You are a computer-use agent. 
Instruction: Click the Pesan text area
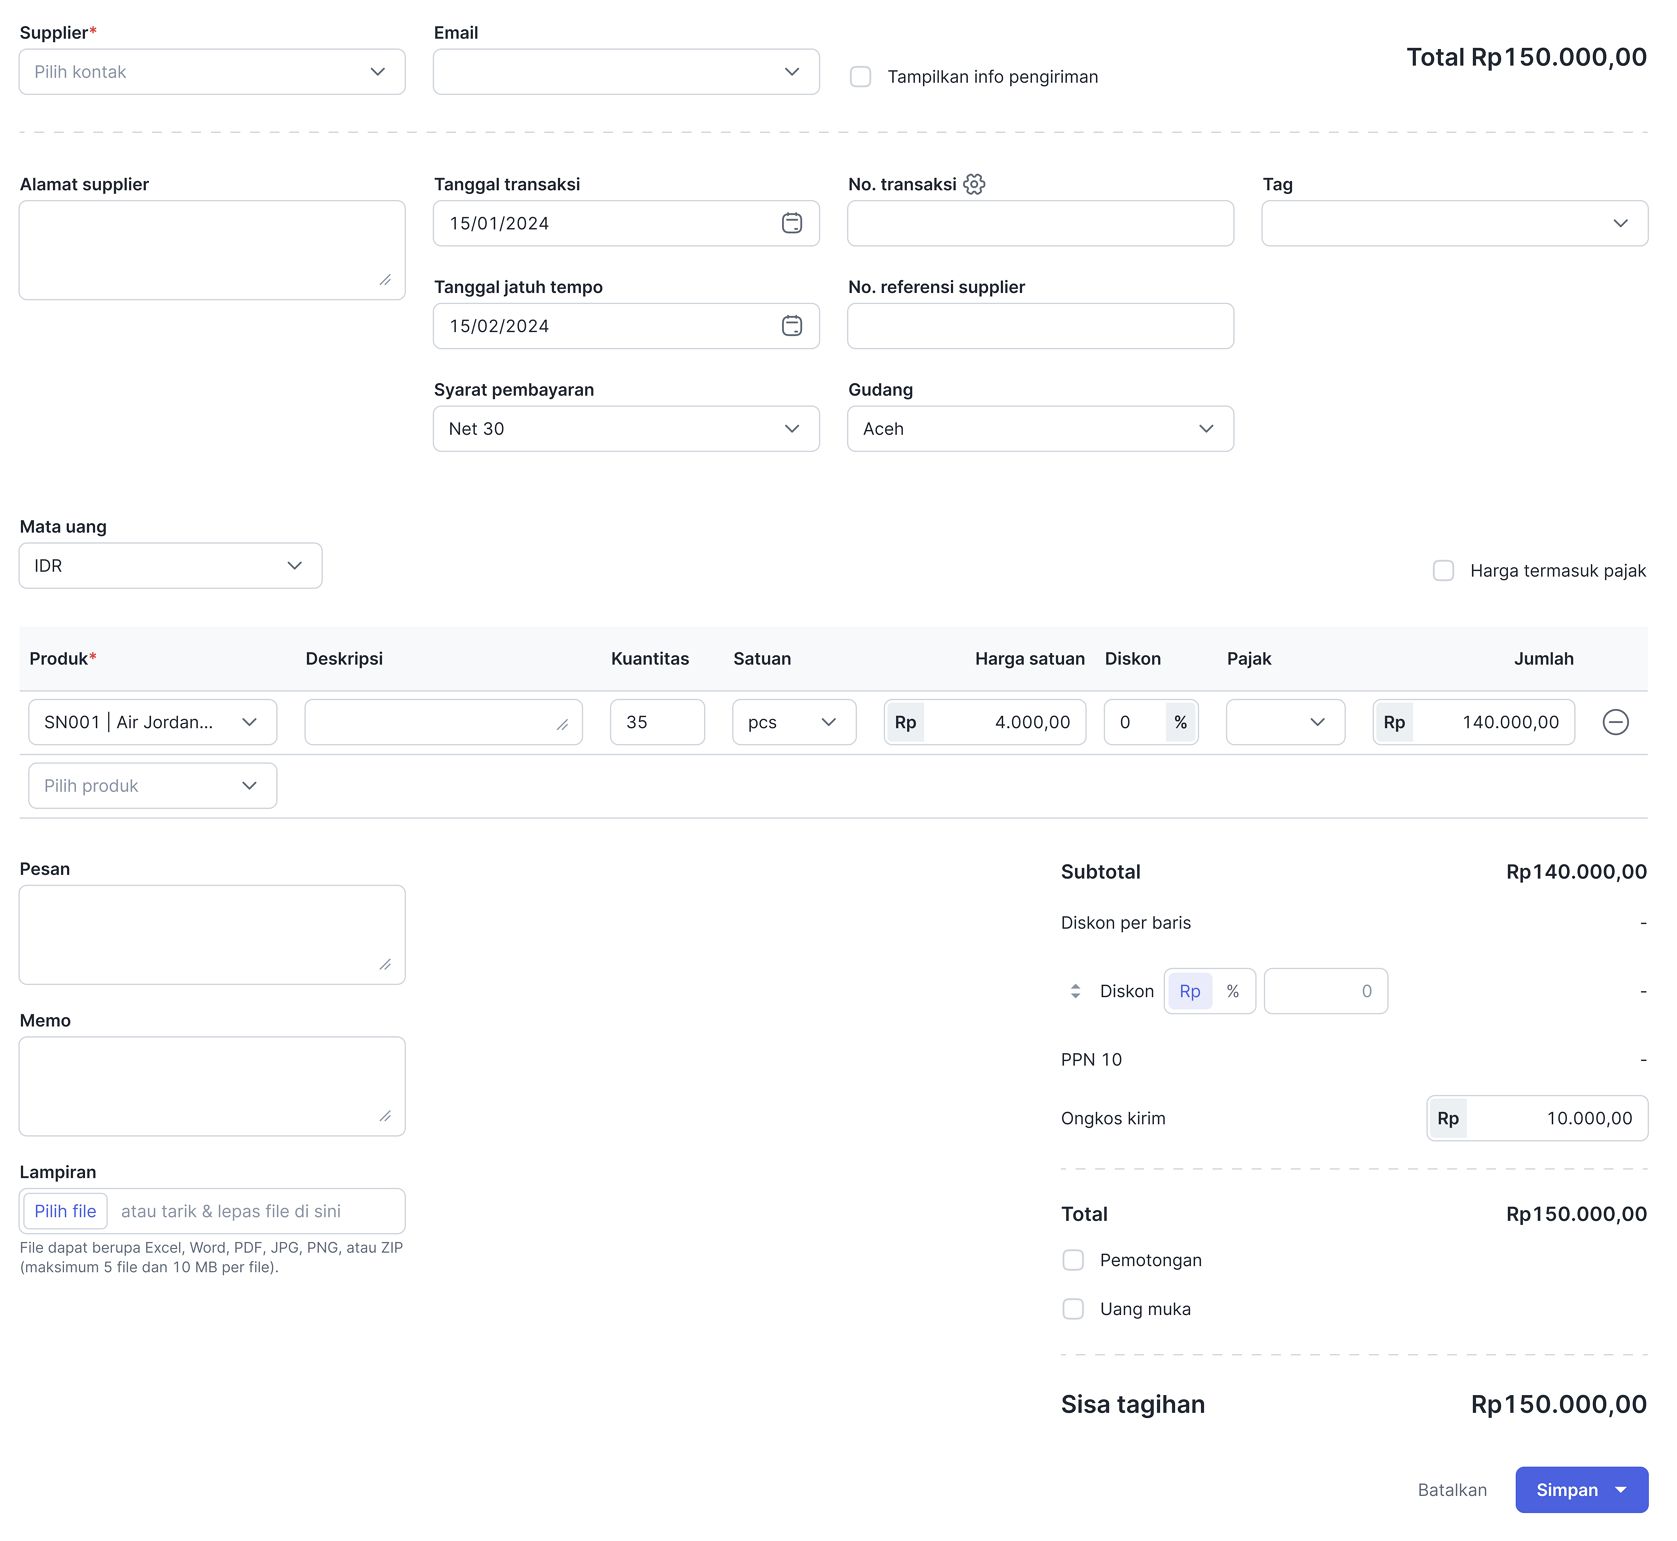(212, 935)
